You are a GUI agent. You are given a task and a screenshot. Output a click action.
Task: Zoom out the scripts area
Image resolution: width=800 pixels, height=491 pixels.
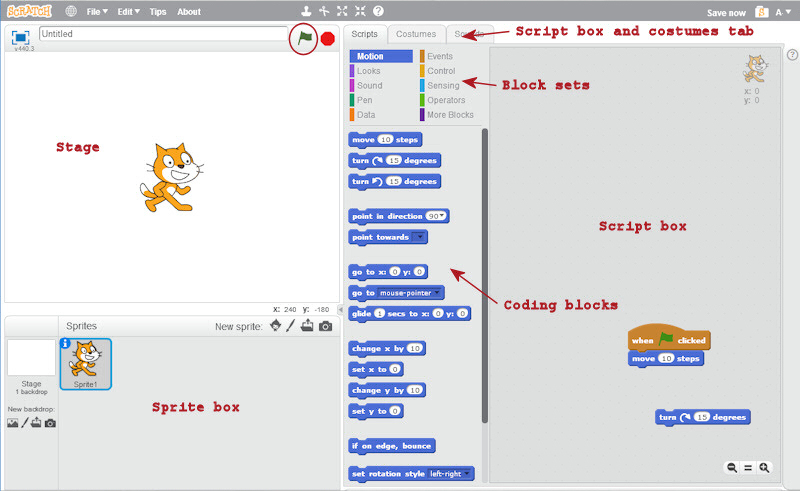[732, 468]
